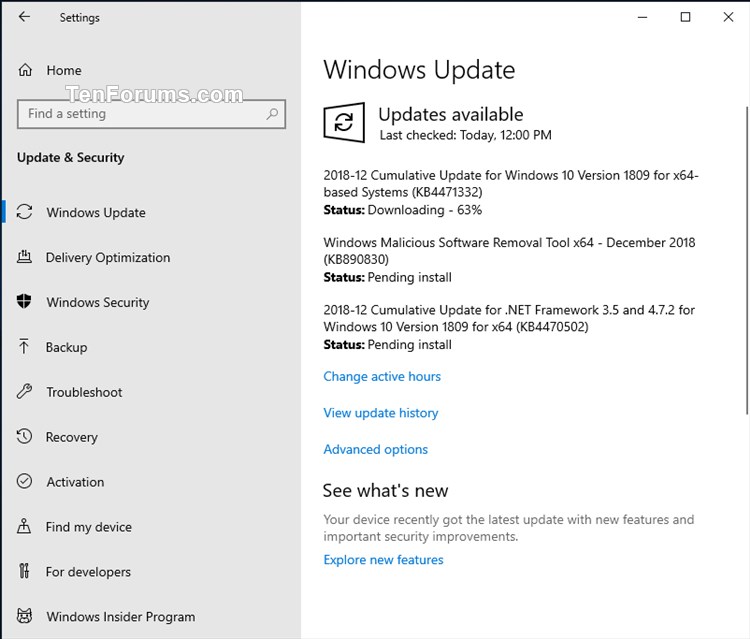Focus the Find a setting search box
The width and height of the screenshot is (750, 639).
(x=151, y=114)
